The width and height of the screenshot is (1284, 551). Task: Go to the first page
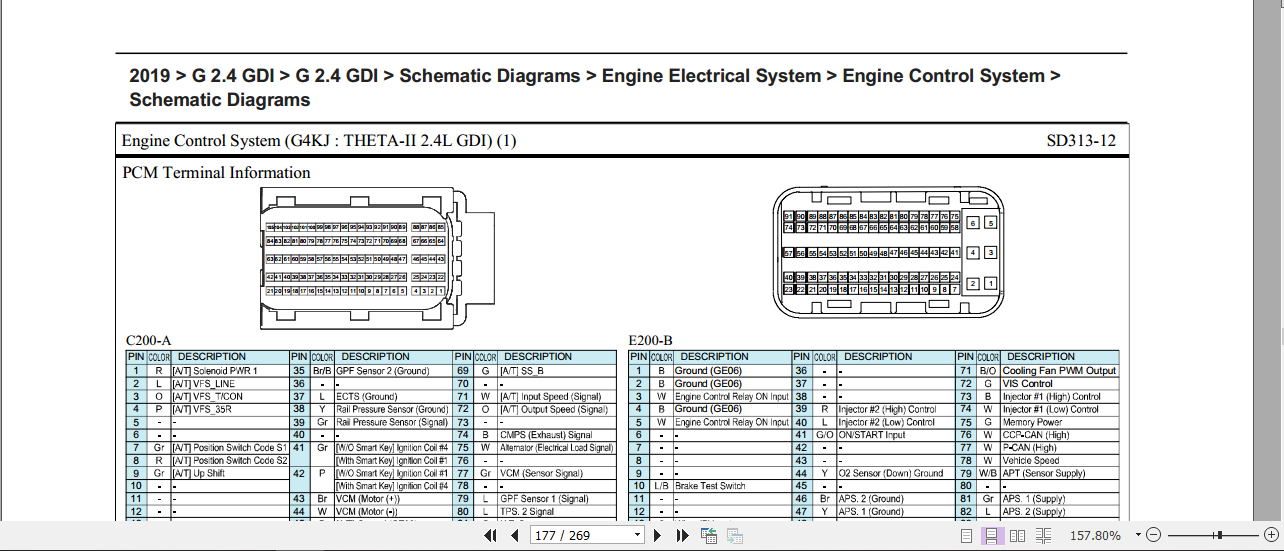click(491, 536)
